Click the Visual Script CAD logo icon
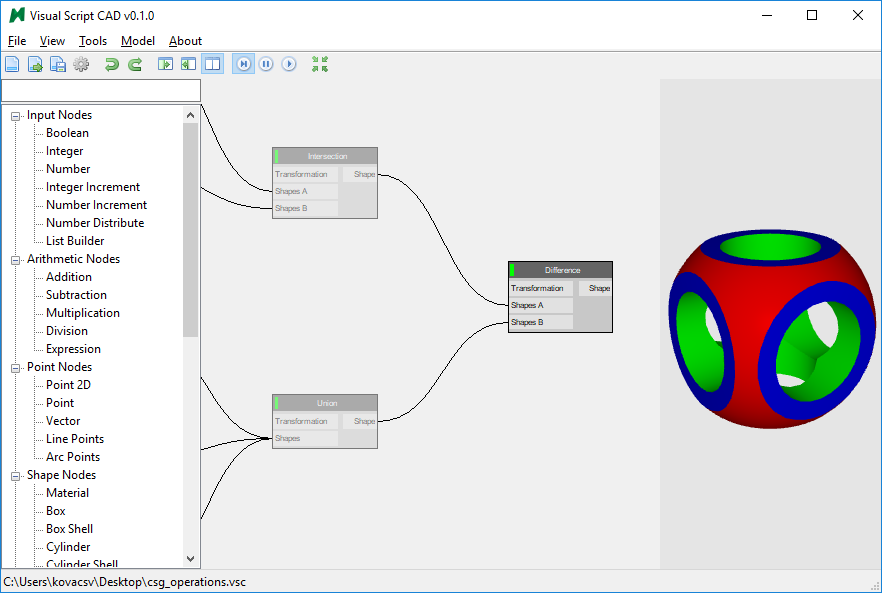Viewport: 882px width, 593px height. tap(17, 15)
